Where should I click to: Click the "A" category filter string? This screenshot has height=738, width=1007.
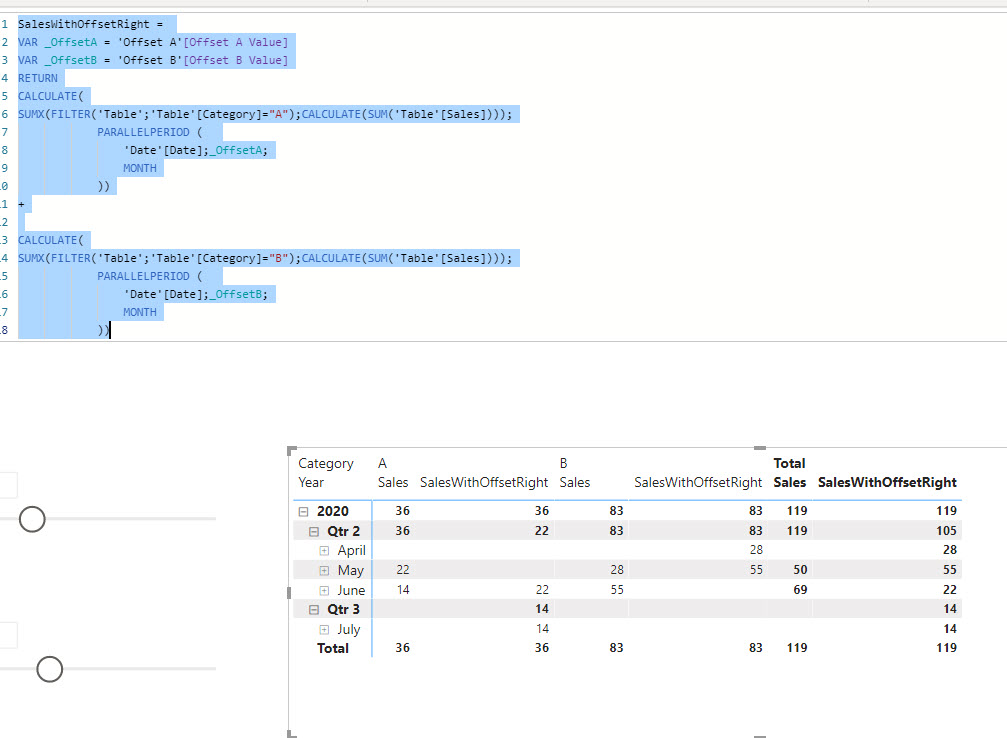click(279, 114)
